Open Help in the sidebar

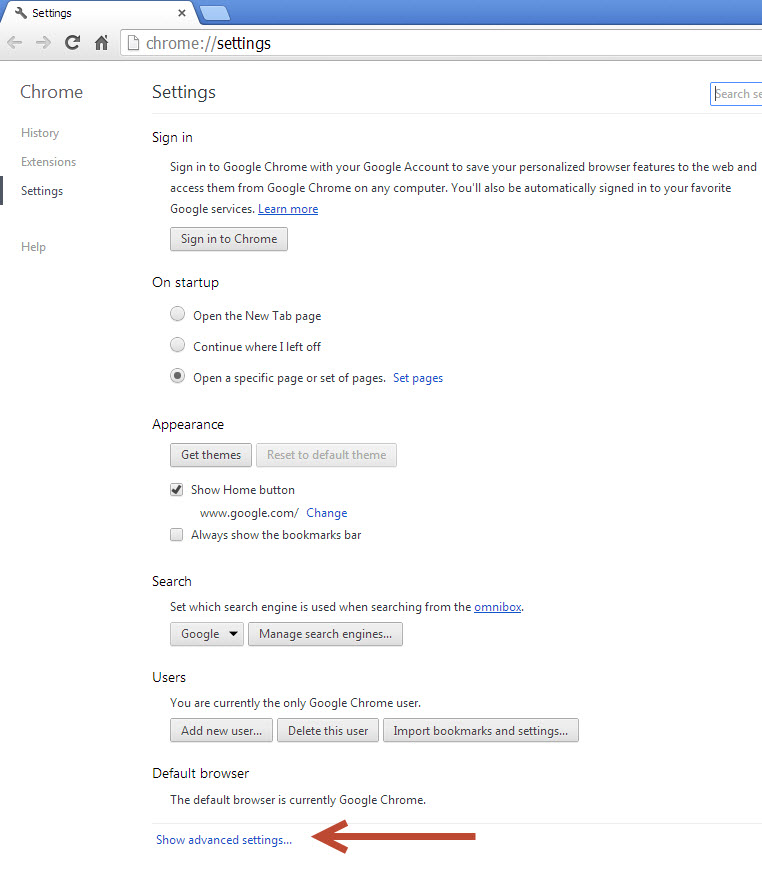(33, 247)
